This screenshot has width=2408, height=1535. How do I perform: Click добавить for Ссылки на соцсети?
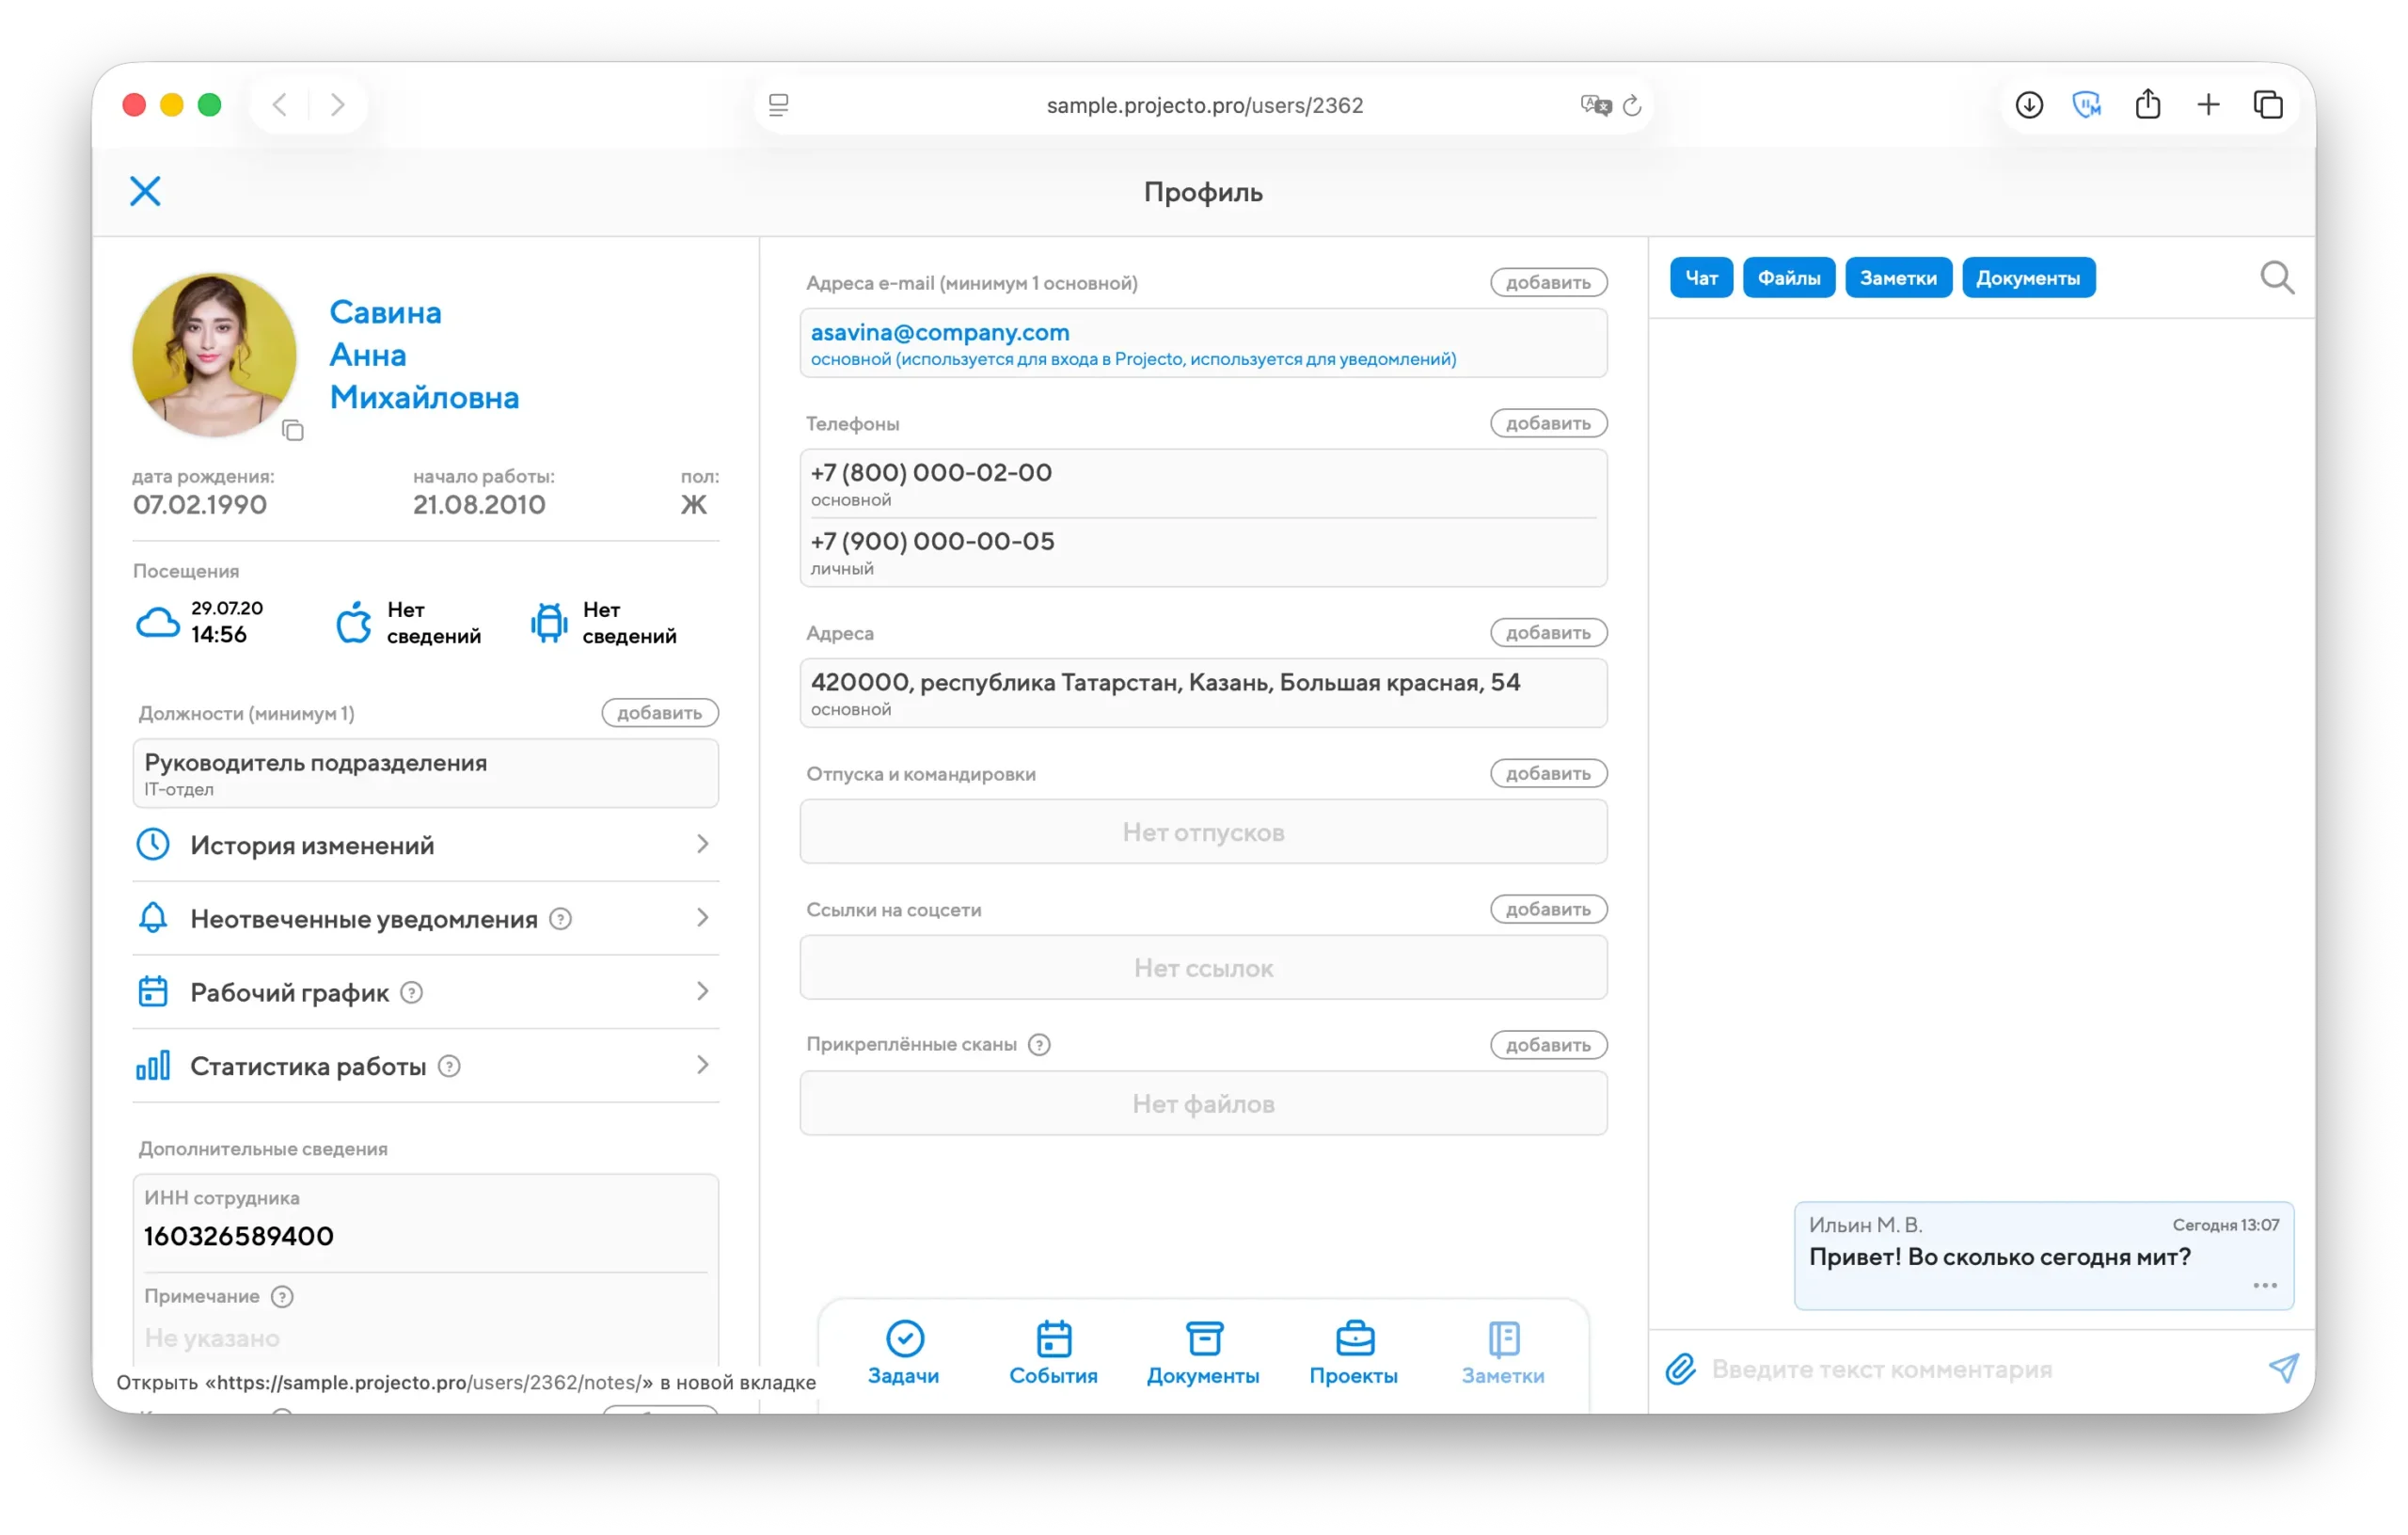click(1548, 910)
